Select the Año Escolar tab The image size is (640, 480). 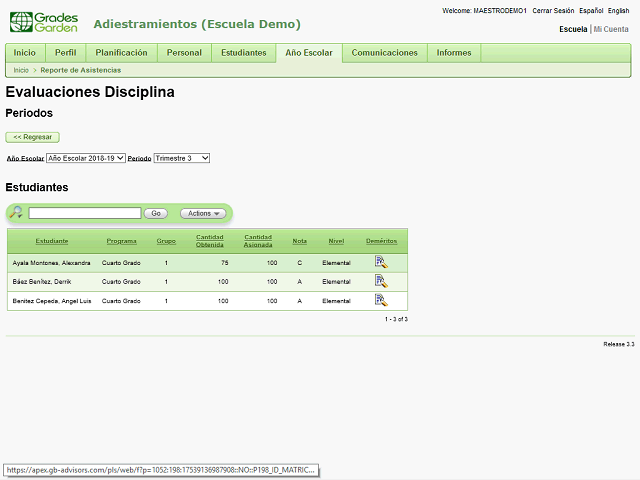click(x=309, y=53)
